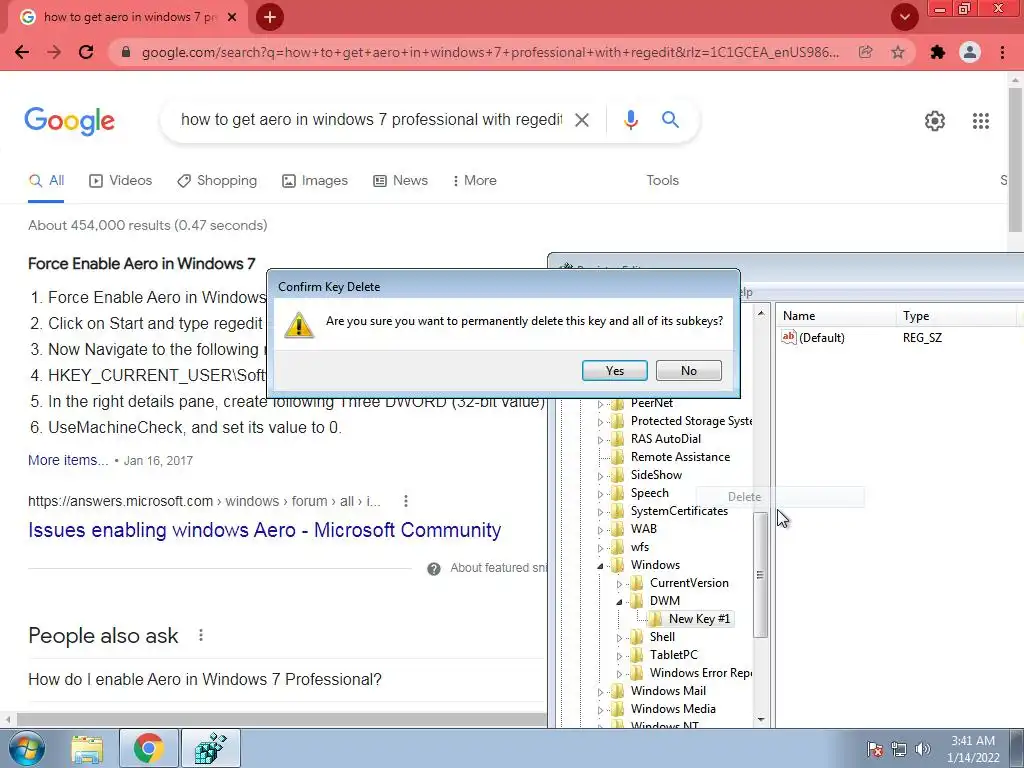
Task: Select the SideShow registry key
Action: tap(656, 475)
